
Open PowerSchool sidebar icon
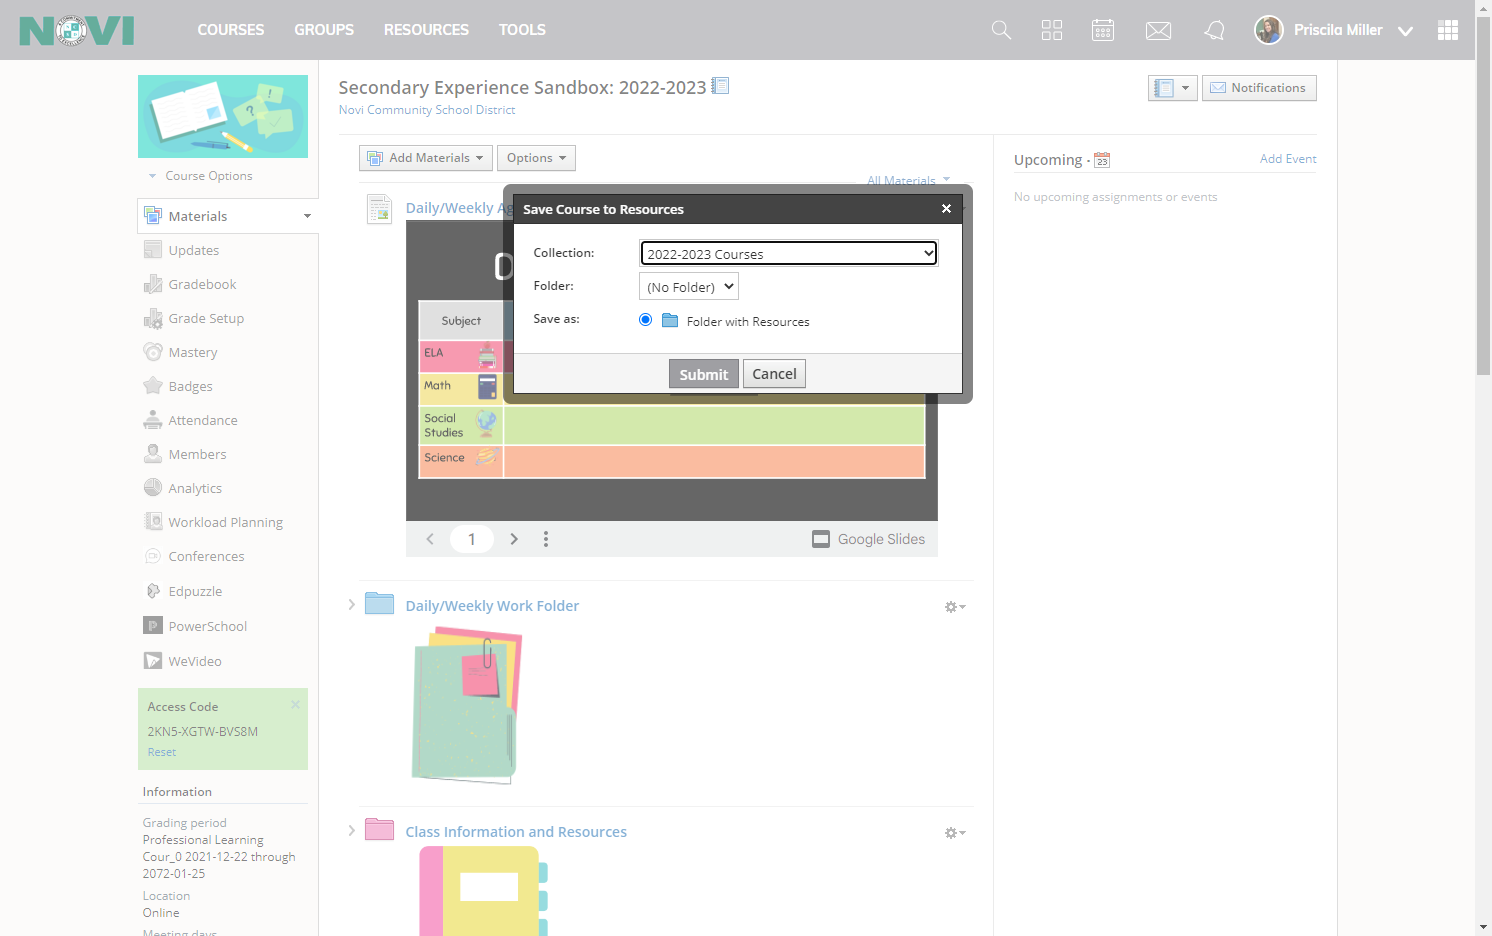pos(153,626)
